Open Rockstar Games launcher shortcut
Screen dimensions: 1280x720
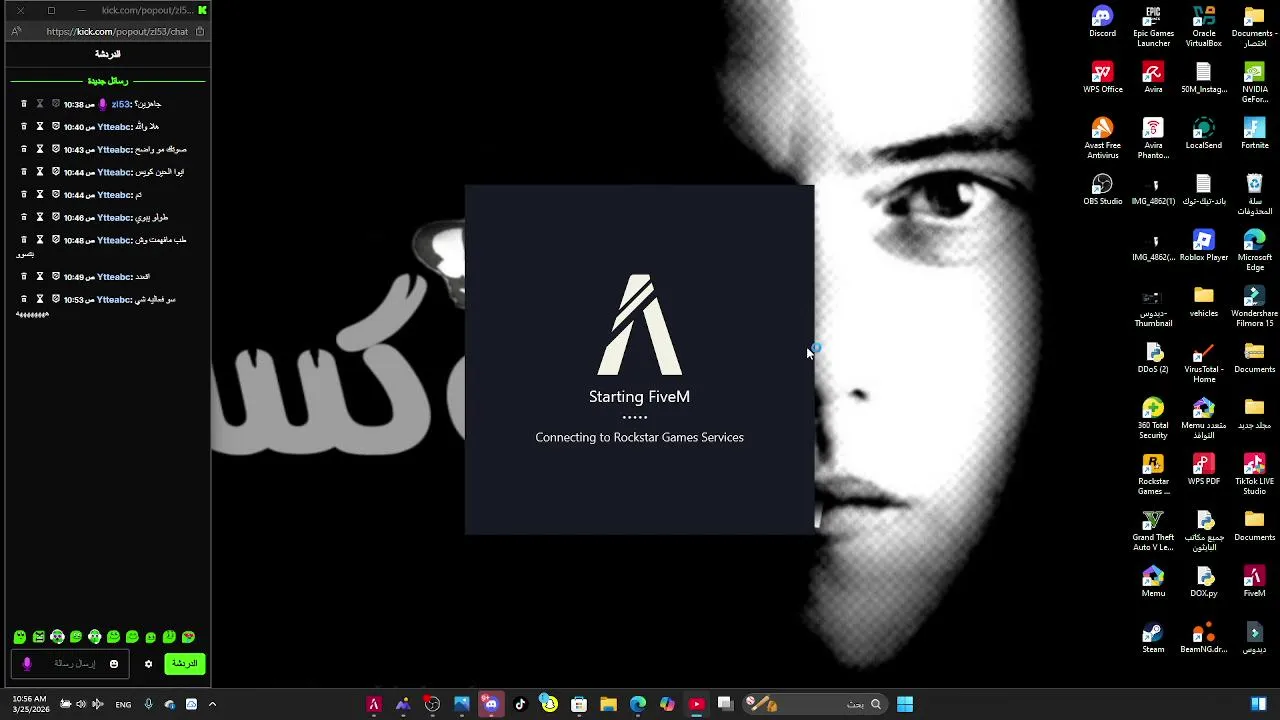tap(1153, 475)
